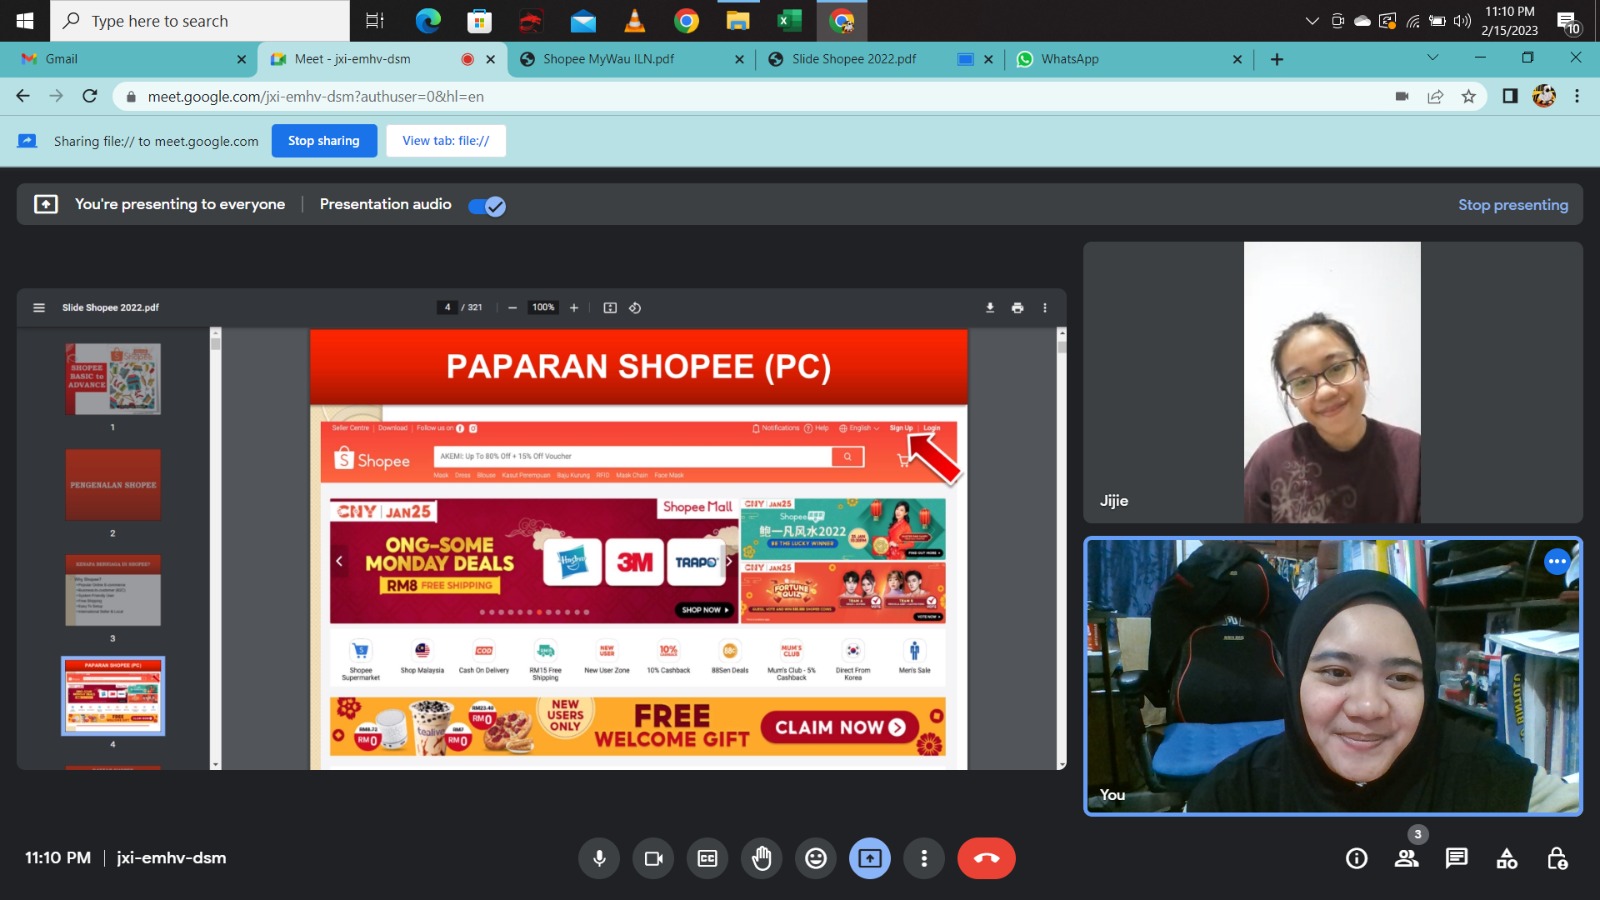Toggle Presentation audio switch
The width and height of the screenshot is (1600, 900).
[487, 206]
